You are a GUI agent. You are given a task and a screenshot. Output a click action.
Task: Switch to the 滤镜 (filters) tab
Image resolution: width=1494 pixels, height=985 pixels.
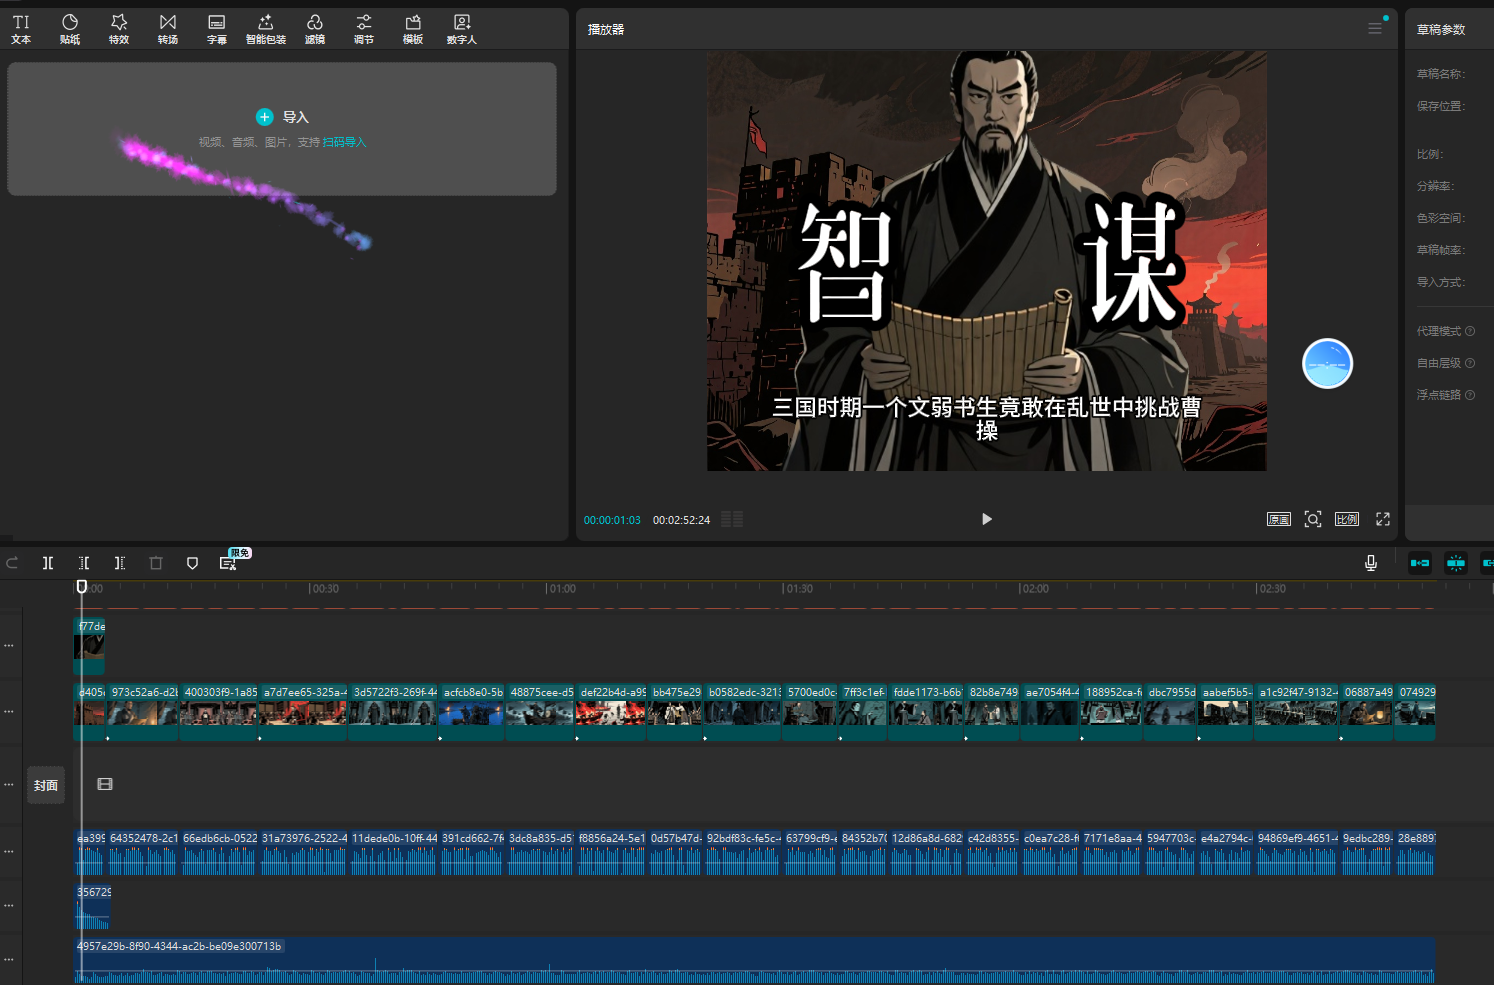[x=314, y=29]
